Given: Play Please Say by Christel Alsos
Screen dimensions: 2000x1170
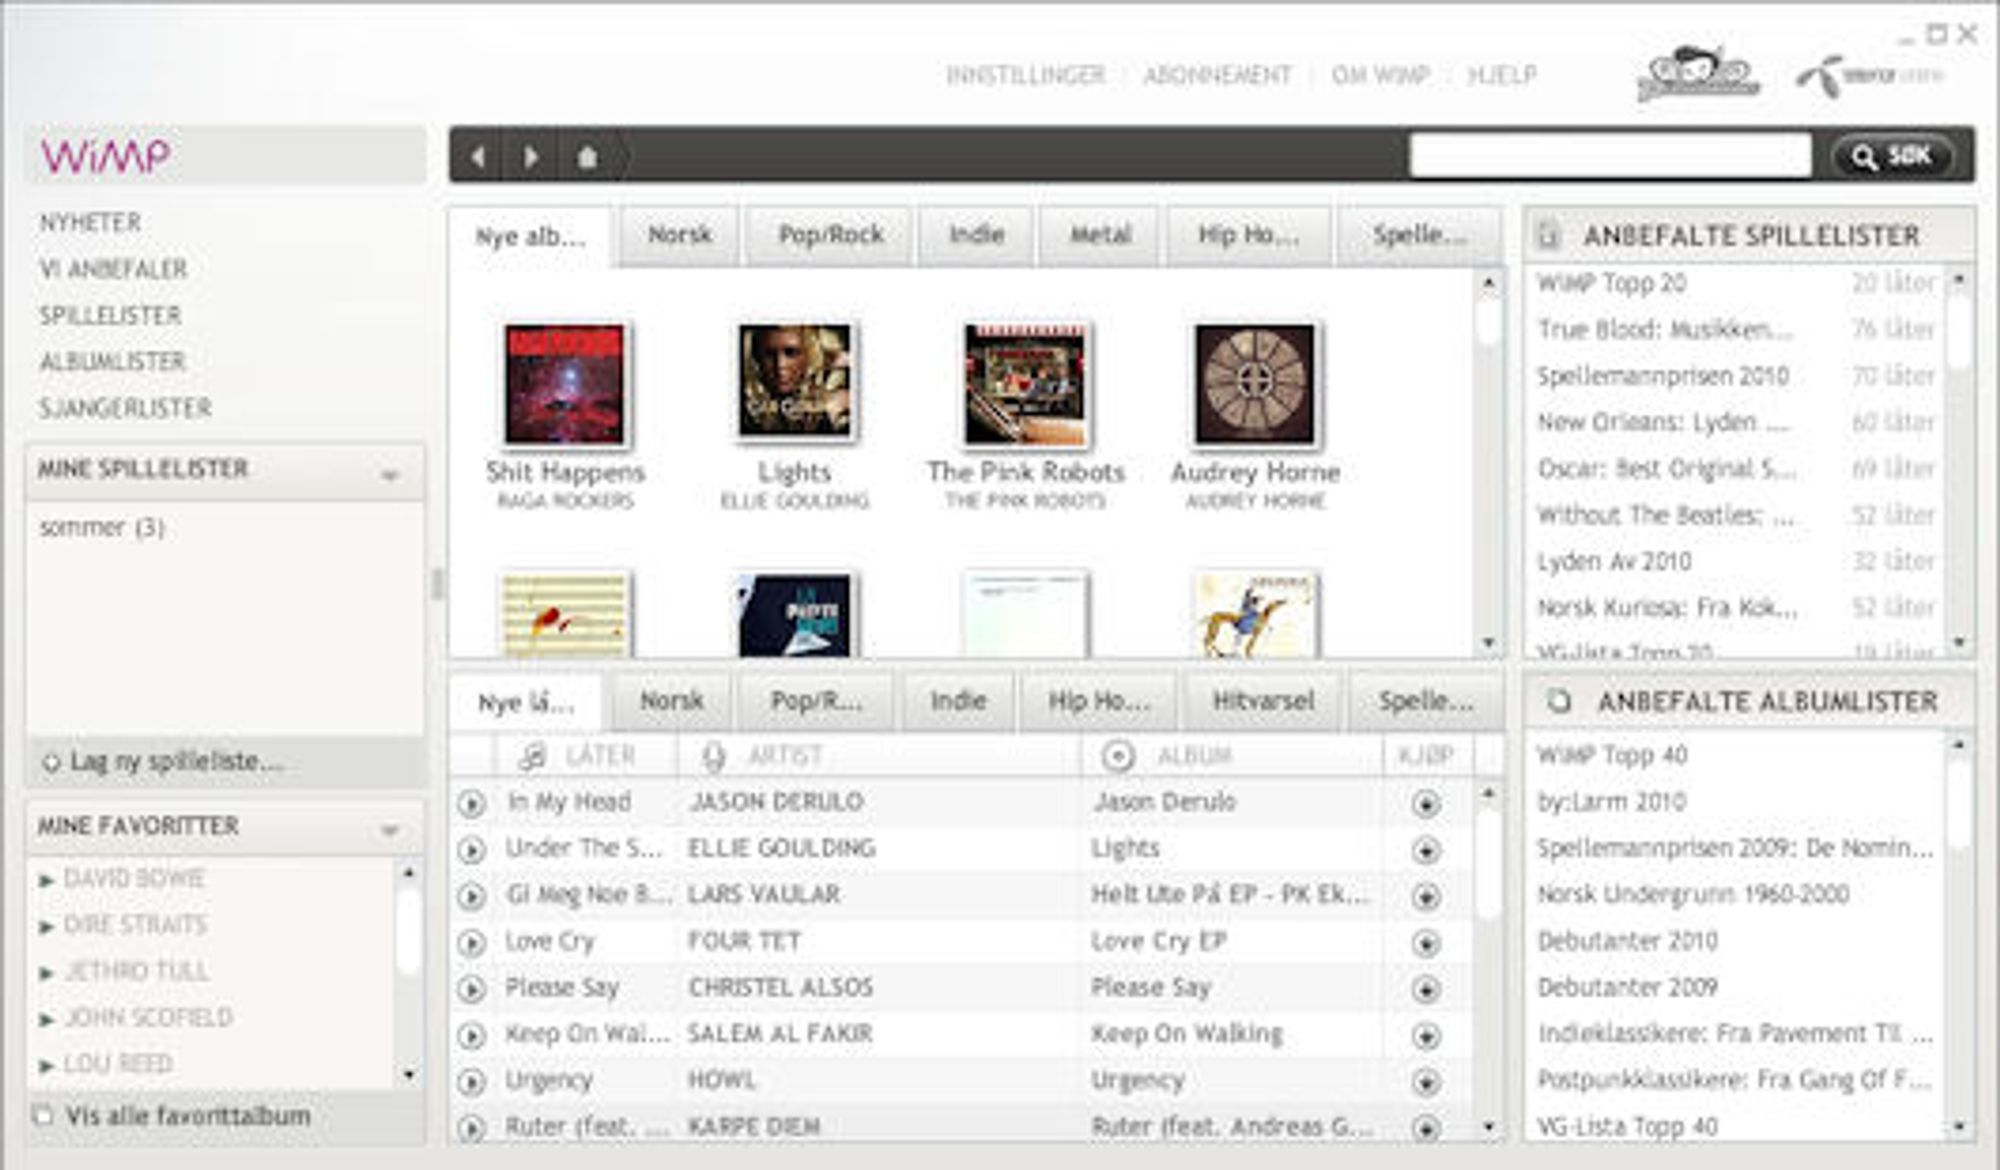Looking at the screenshot, I should [x=471, y=989].
